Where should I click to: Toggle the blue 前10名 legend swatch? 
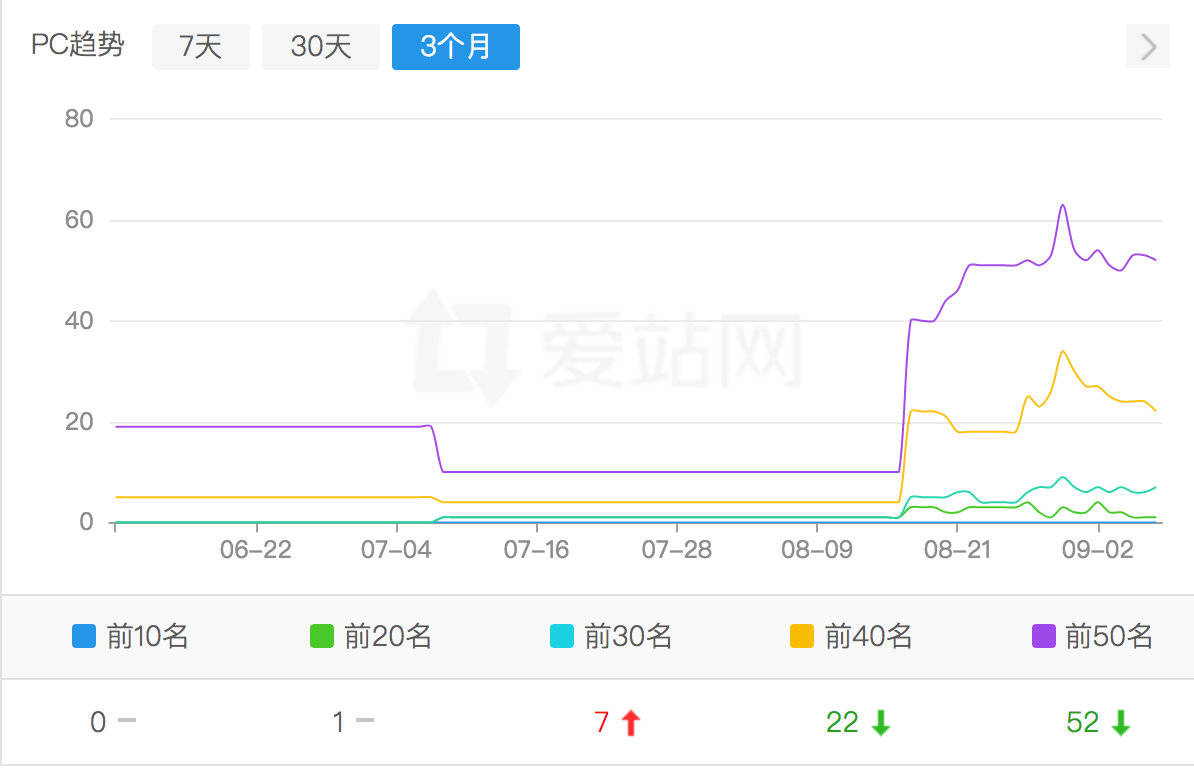[x=84, y=636]
